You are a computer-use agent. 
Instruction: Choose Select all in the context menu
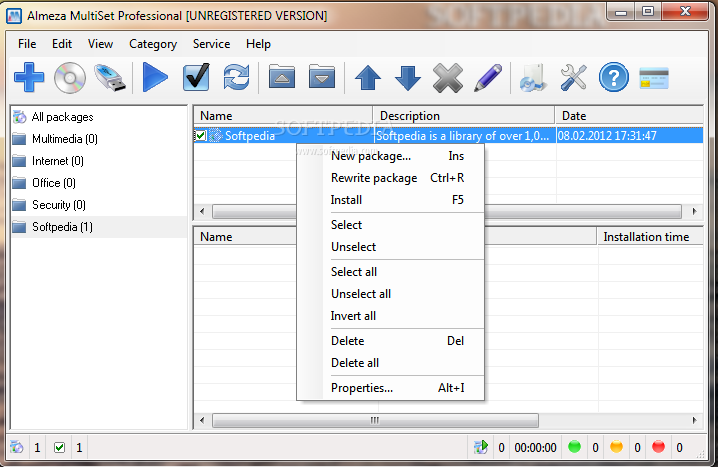pos(391,272)
